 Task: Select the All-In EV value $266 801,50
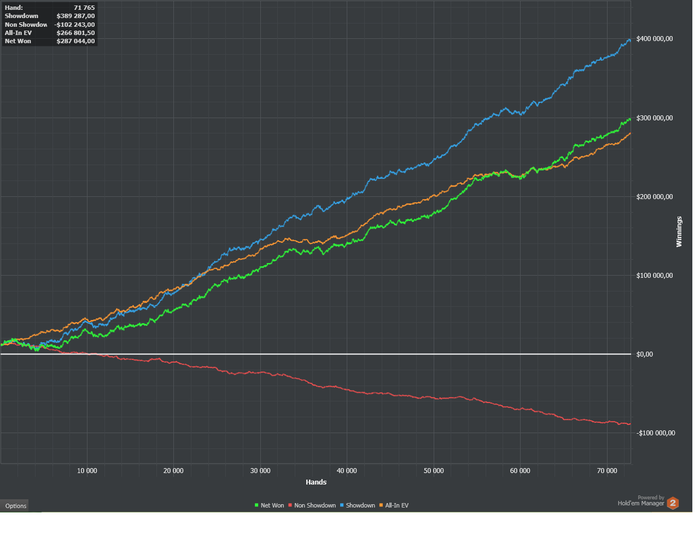click(x=76, y=33)
